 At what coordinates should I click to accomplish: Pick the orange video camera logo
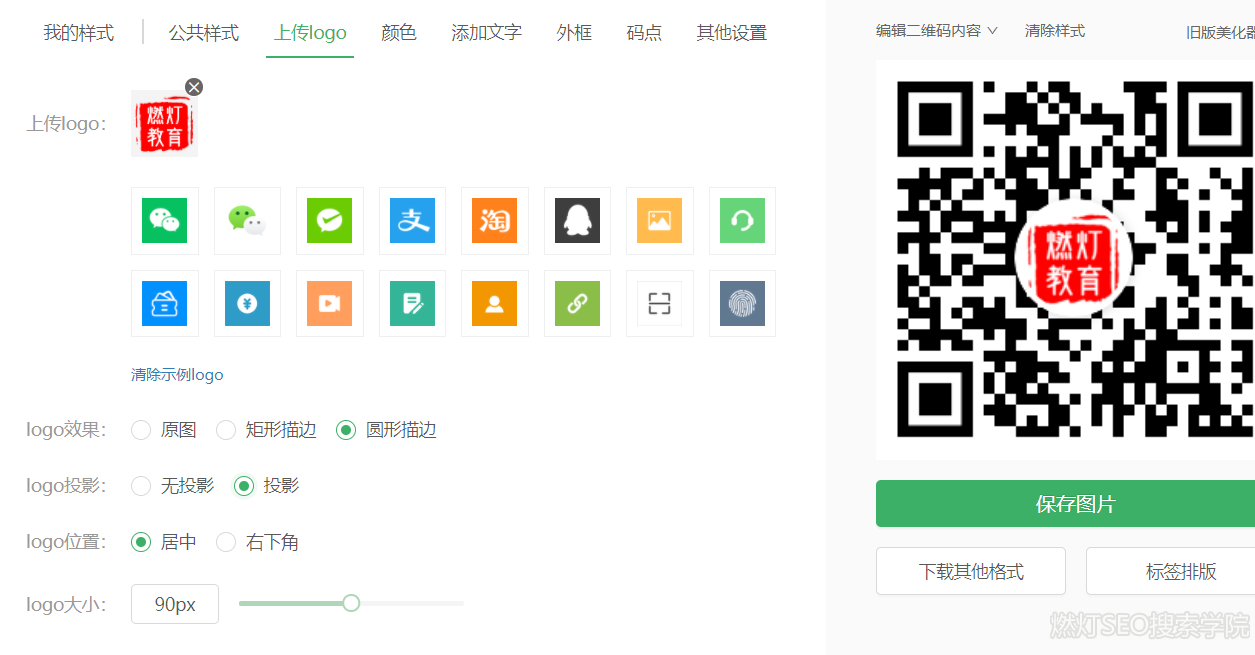[330, 304]
